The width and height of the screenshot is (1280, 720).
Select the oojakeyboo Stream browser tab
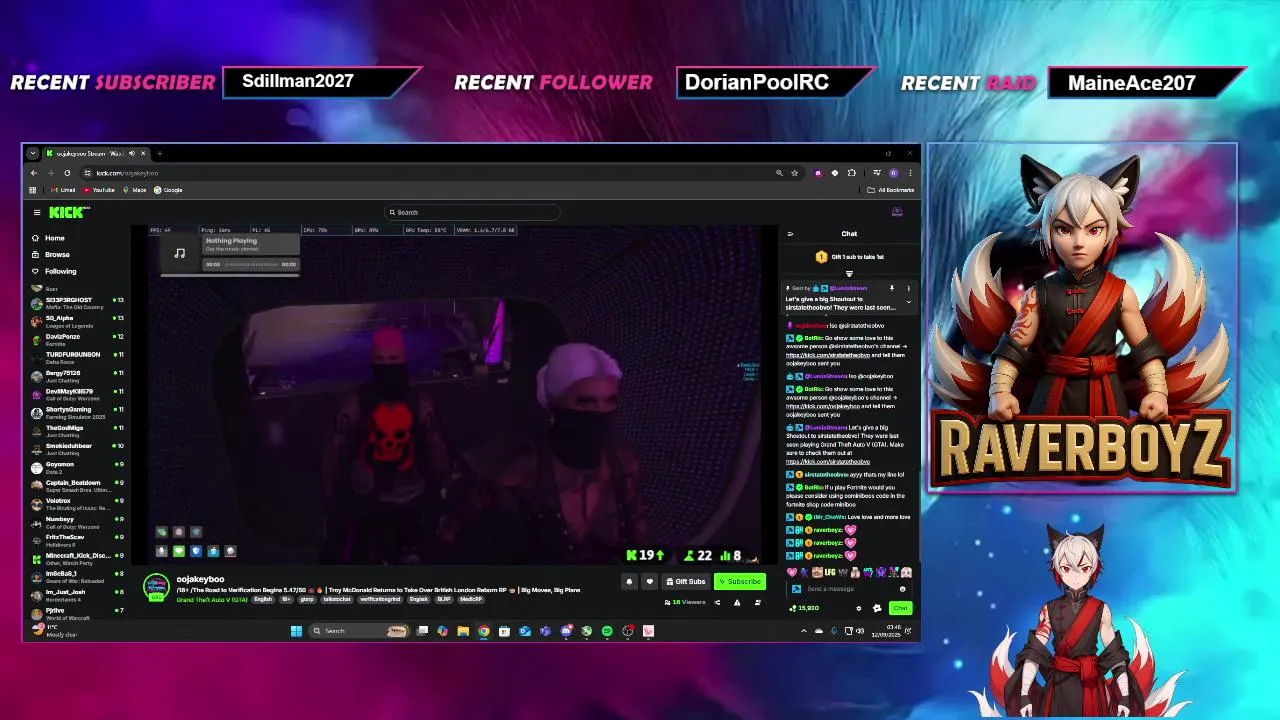coord(95,153)
